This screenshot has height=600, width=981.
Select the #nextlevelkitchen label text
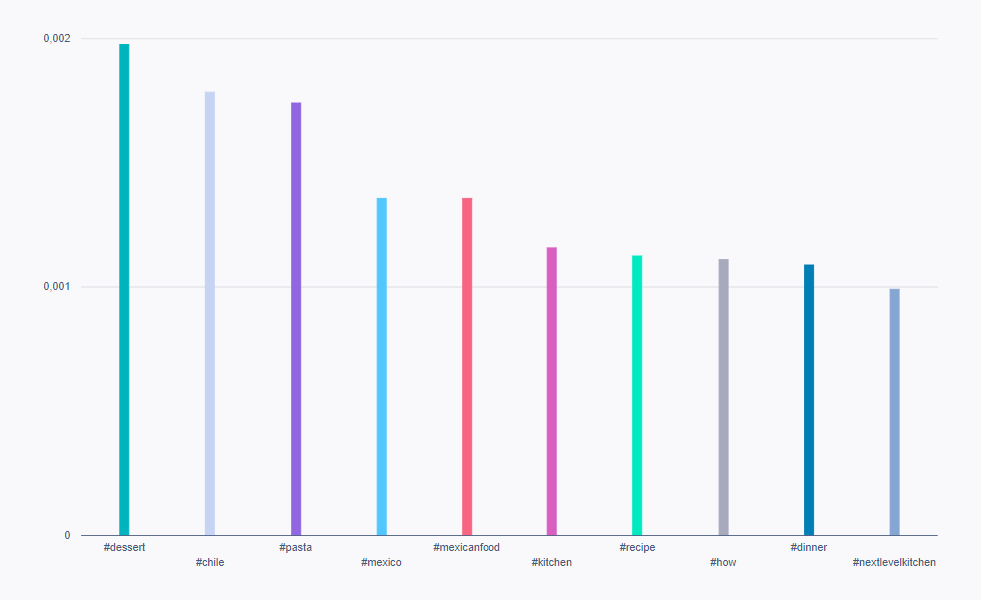894,562
